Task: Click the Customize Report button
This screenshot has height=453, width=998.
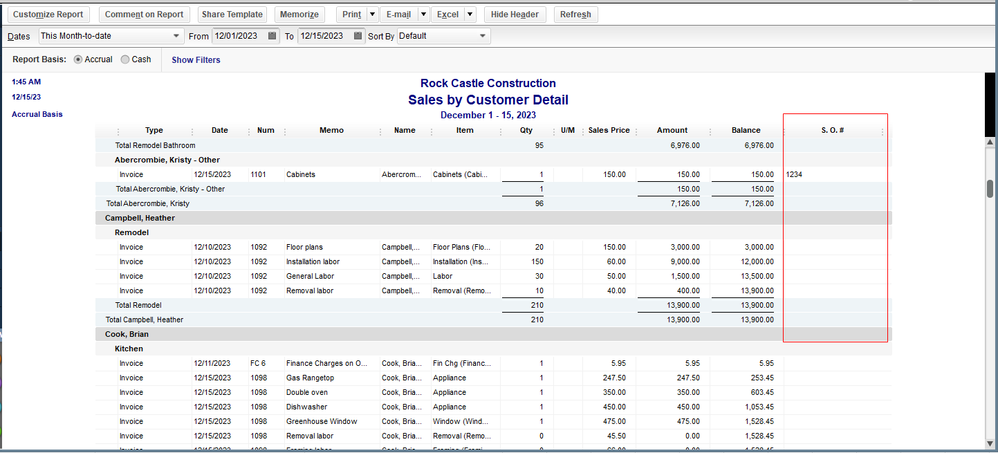Action: pos(49,15)
